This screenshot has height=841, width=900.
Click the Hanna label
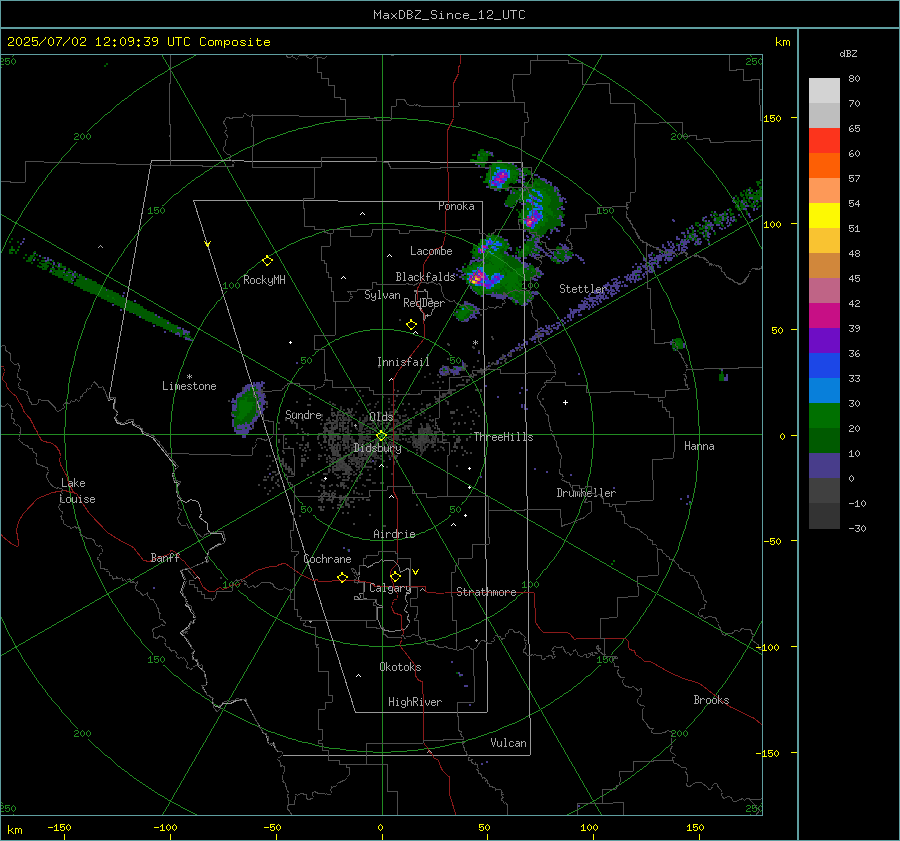pyautogui.click(x=699, y=446)
